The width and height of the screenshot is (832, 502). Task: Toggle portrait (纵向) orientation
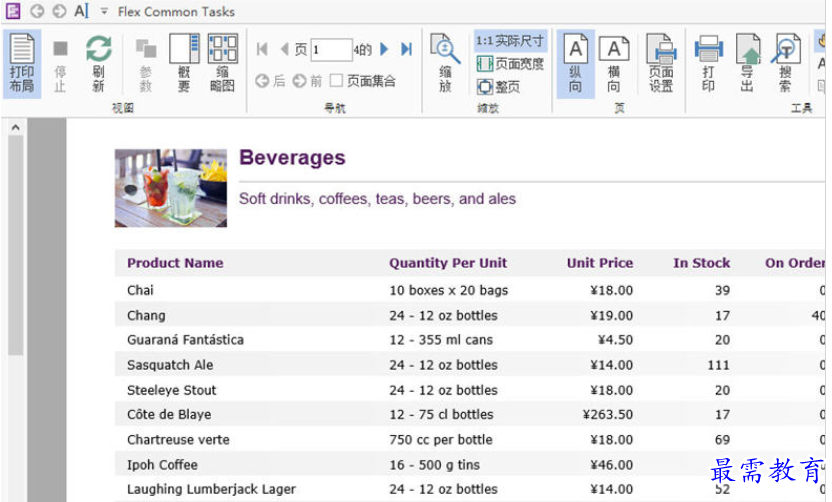click(x=575, y=64)
